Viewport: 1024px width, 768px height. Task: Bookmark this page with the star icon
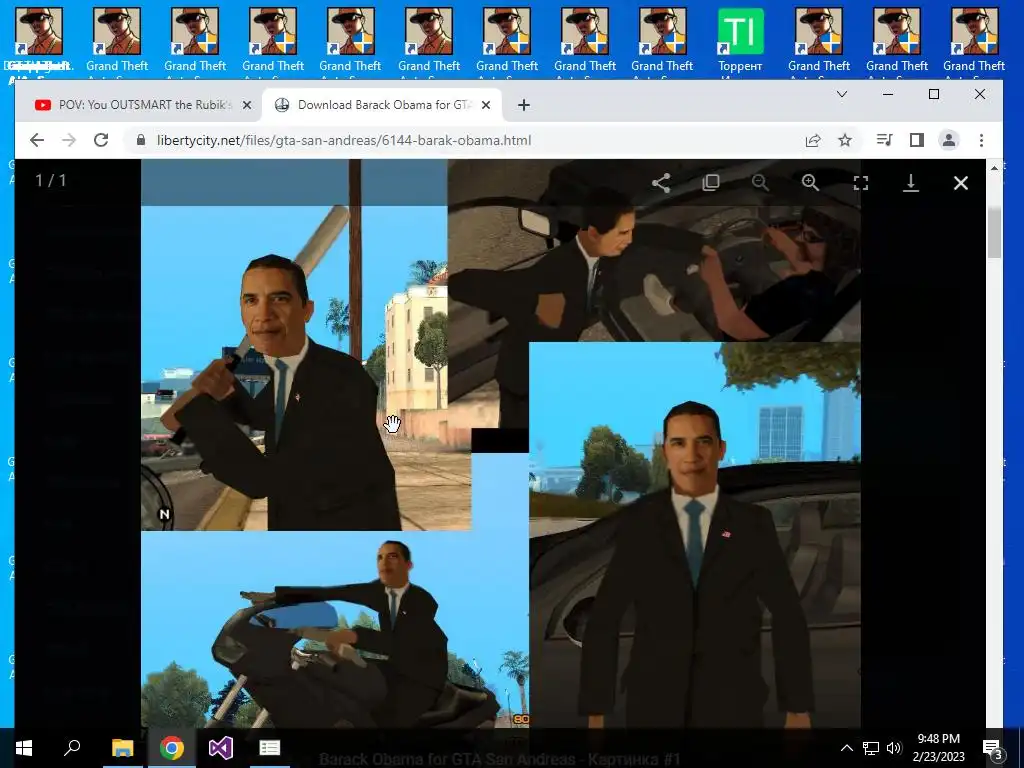[845, 140]
